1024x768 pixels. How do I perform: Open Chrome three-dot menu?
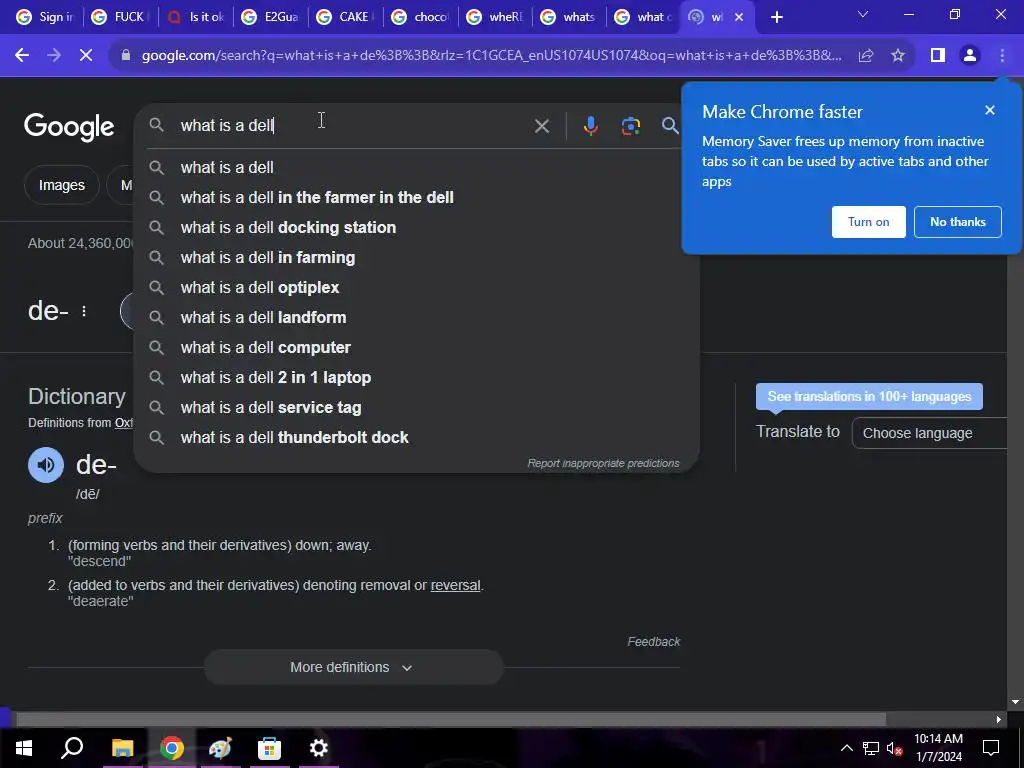click(1002, 56)
